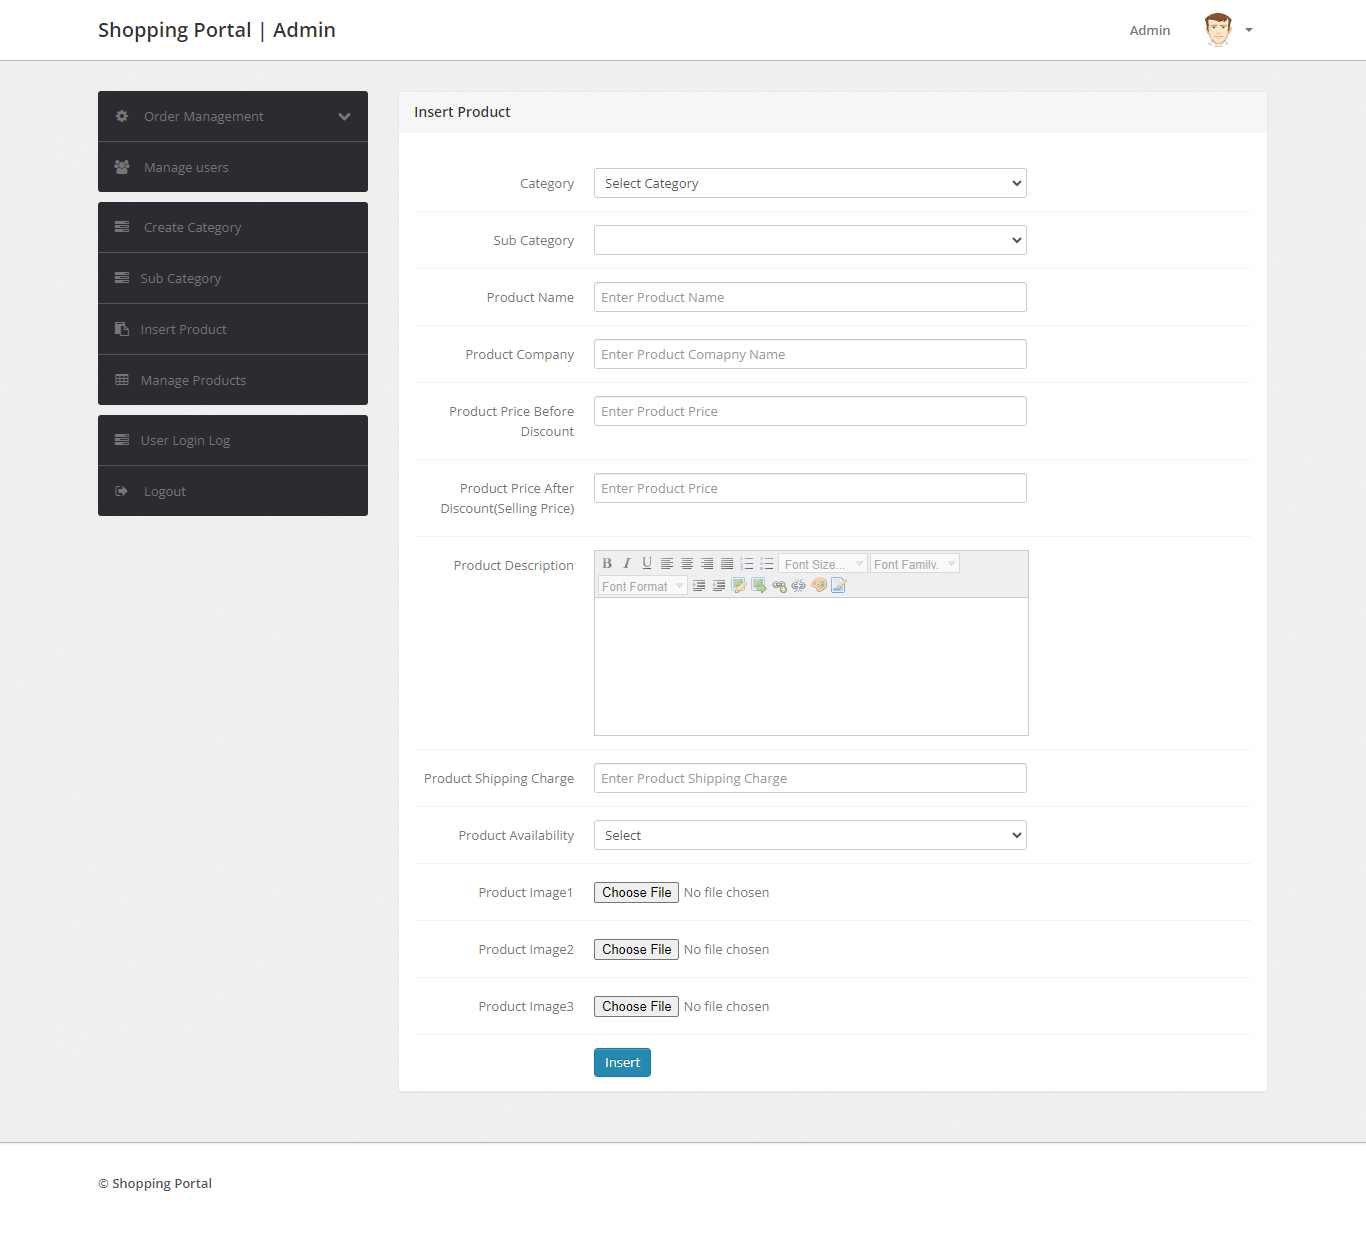
Task: Insert a bulleted list in the description
Action: pyautogui.click(x=766, y=563)
